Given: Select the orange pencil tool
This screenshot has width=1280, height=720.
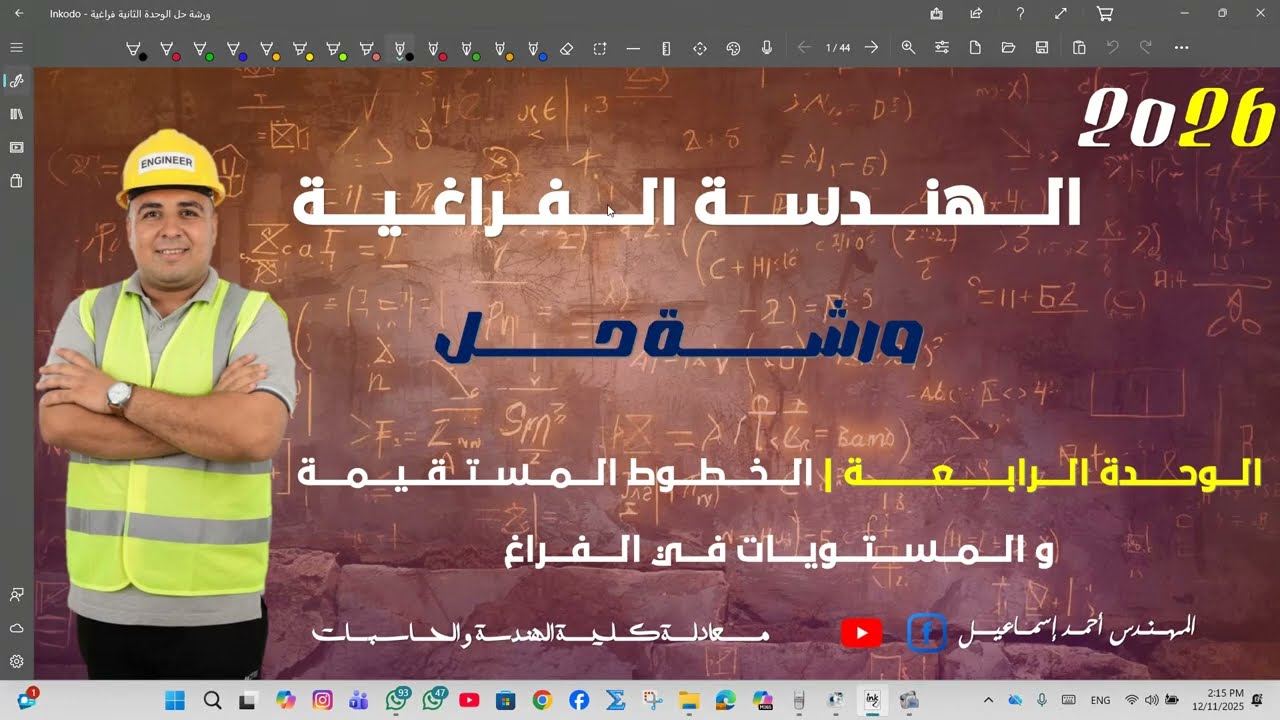Looking at the screenshot, I should coord(502,49).
